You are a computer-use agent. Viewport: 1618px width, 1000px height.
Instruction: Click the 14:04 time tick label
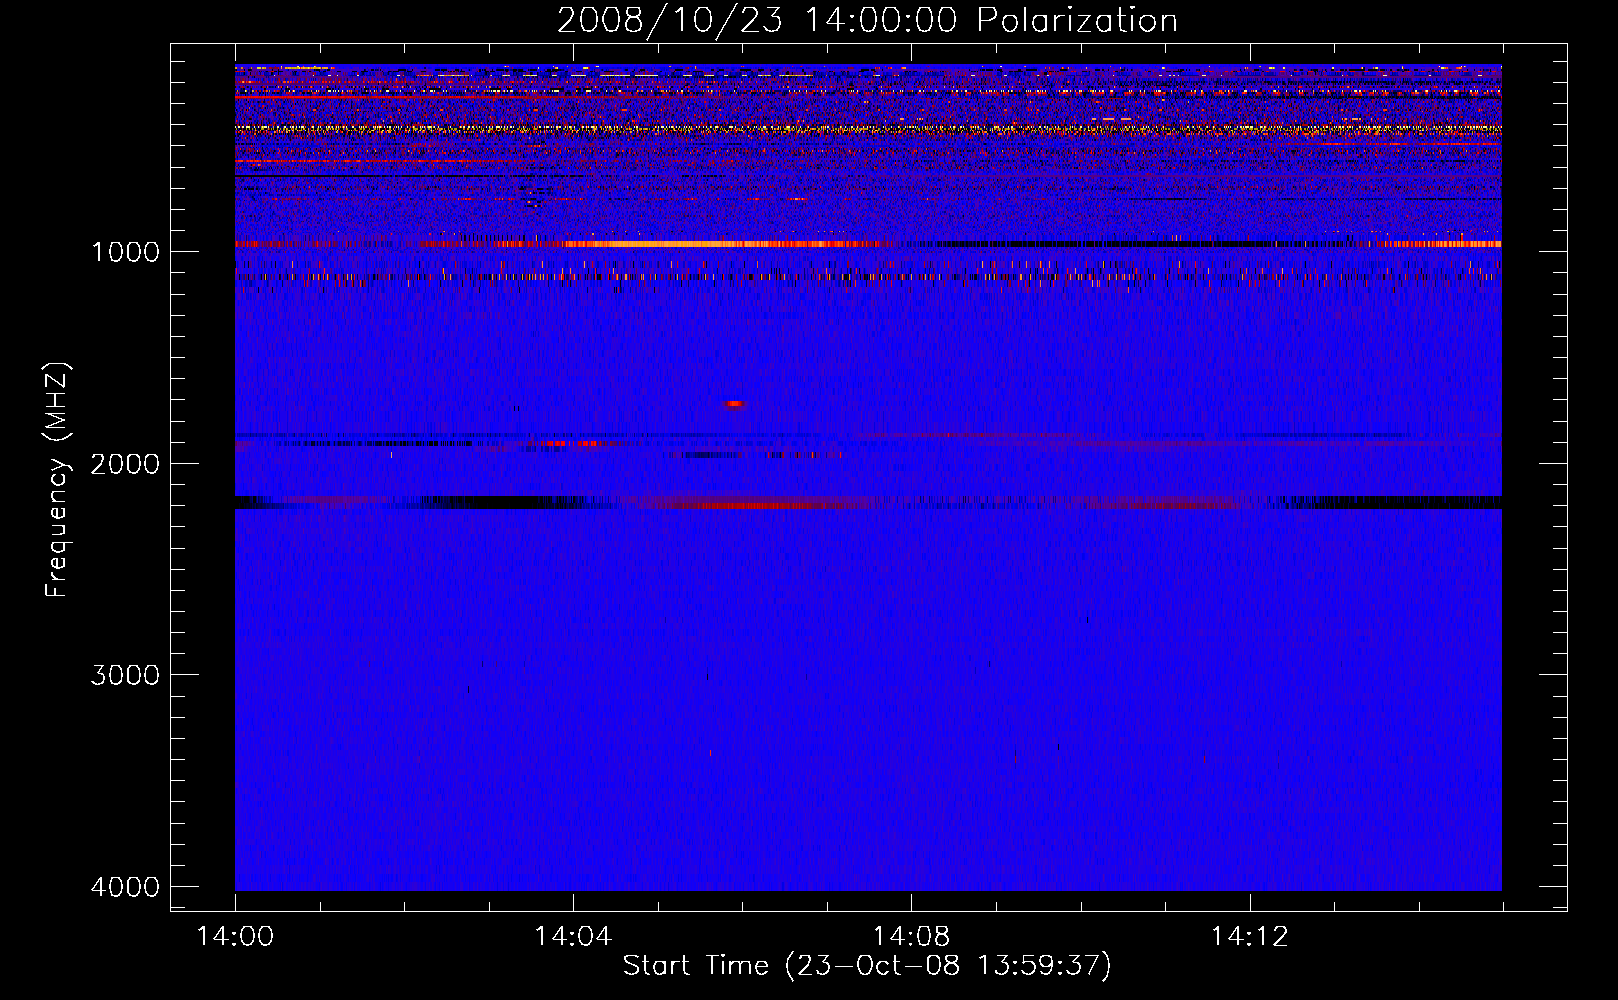(x=573, y=937)
